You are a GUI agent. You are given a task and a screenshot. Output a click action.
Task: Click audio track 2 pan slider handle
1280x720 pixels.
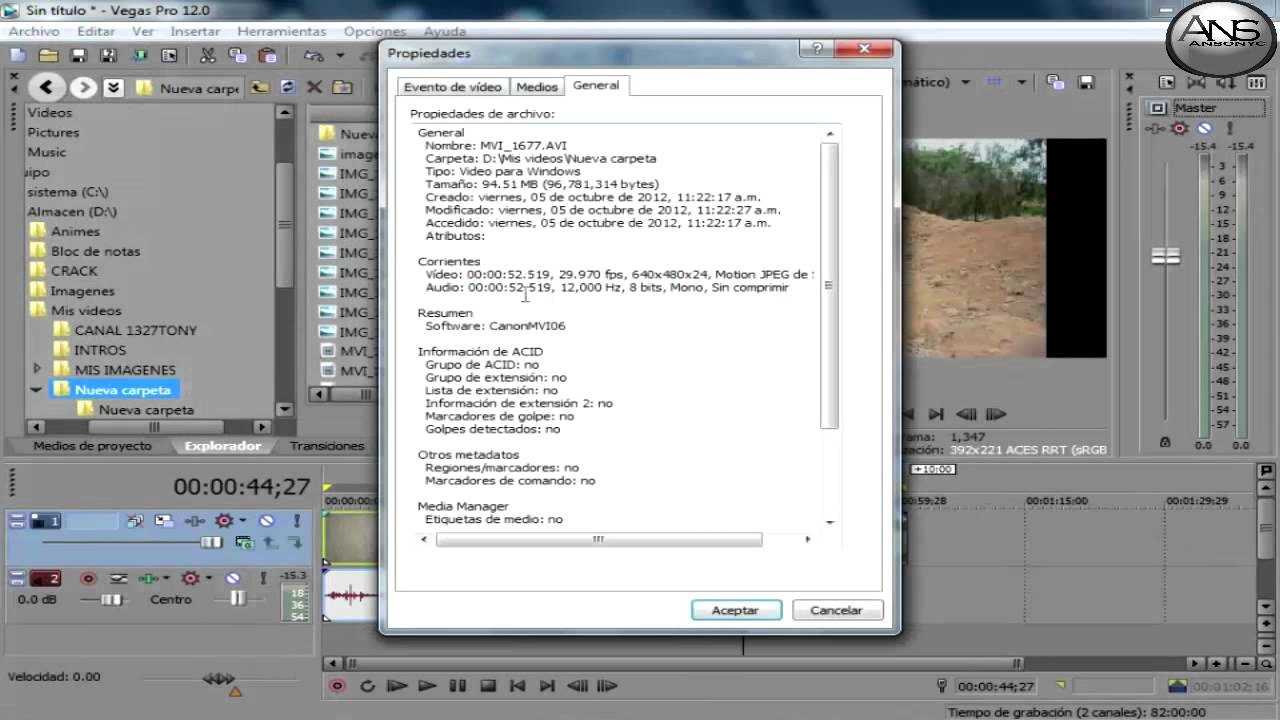pos(237,598)
